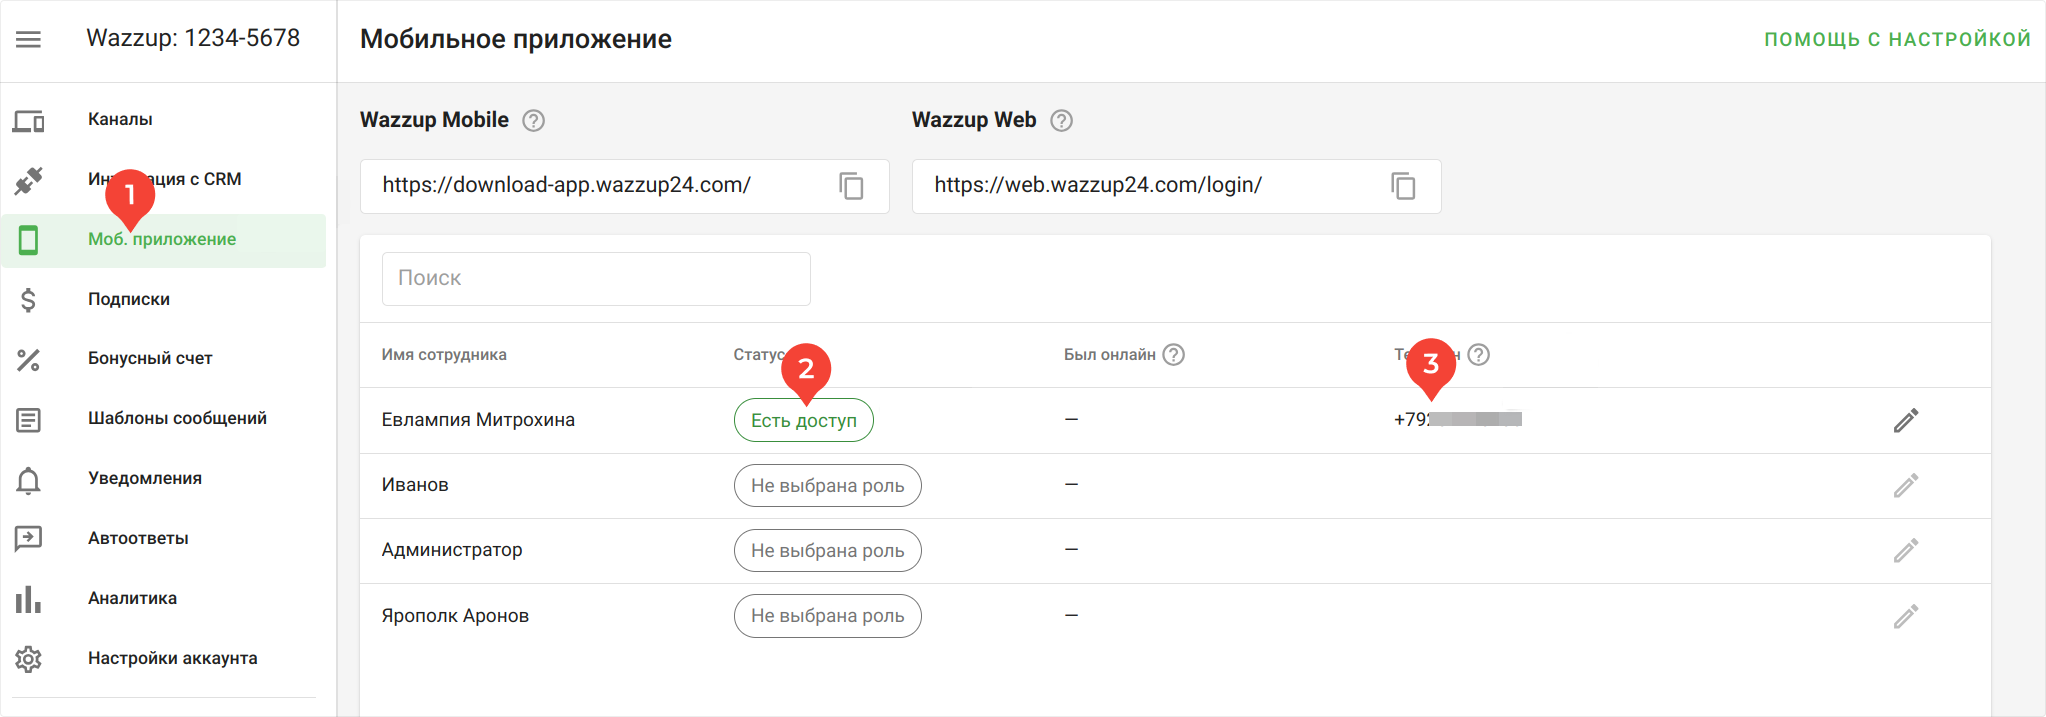This screenshot has width=2046, height=717.
Task: Click help icon next to Wazzup Mobile
Action: 534,121
